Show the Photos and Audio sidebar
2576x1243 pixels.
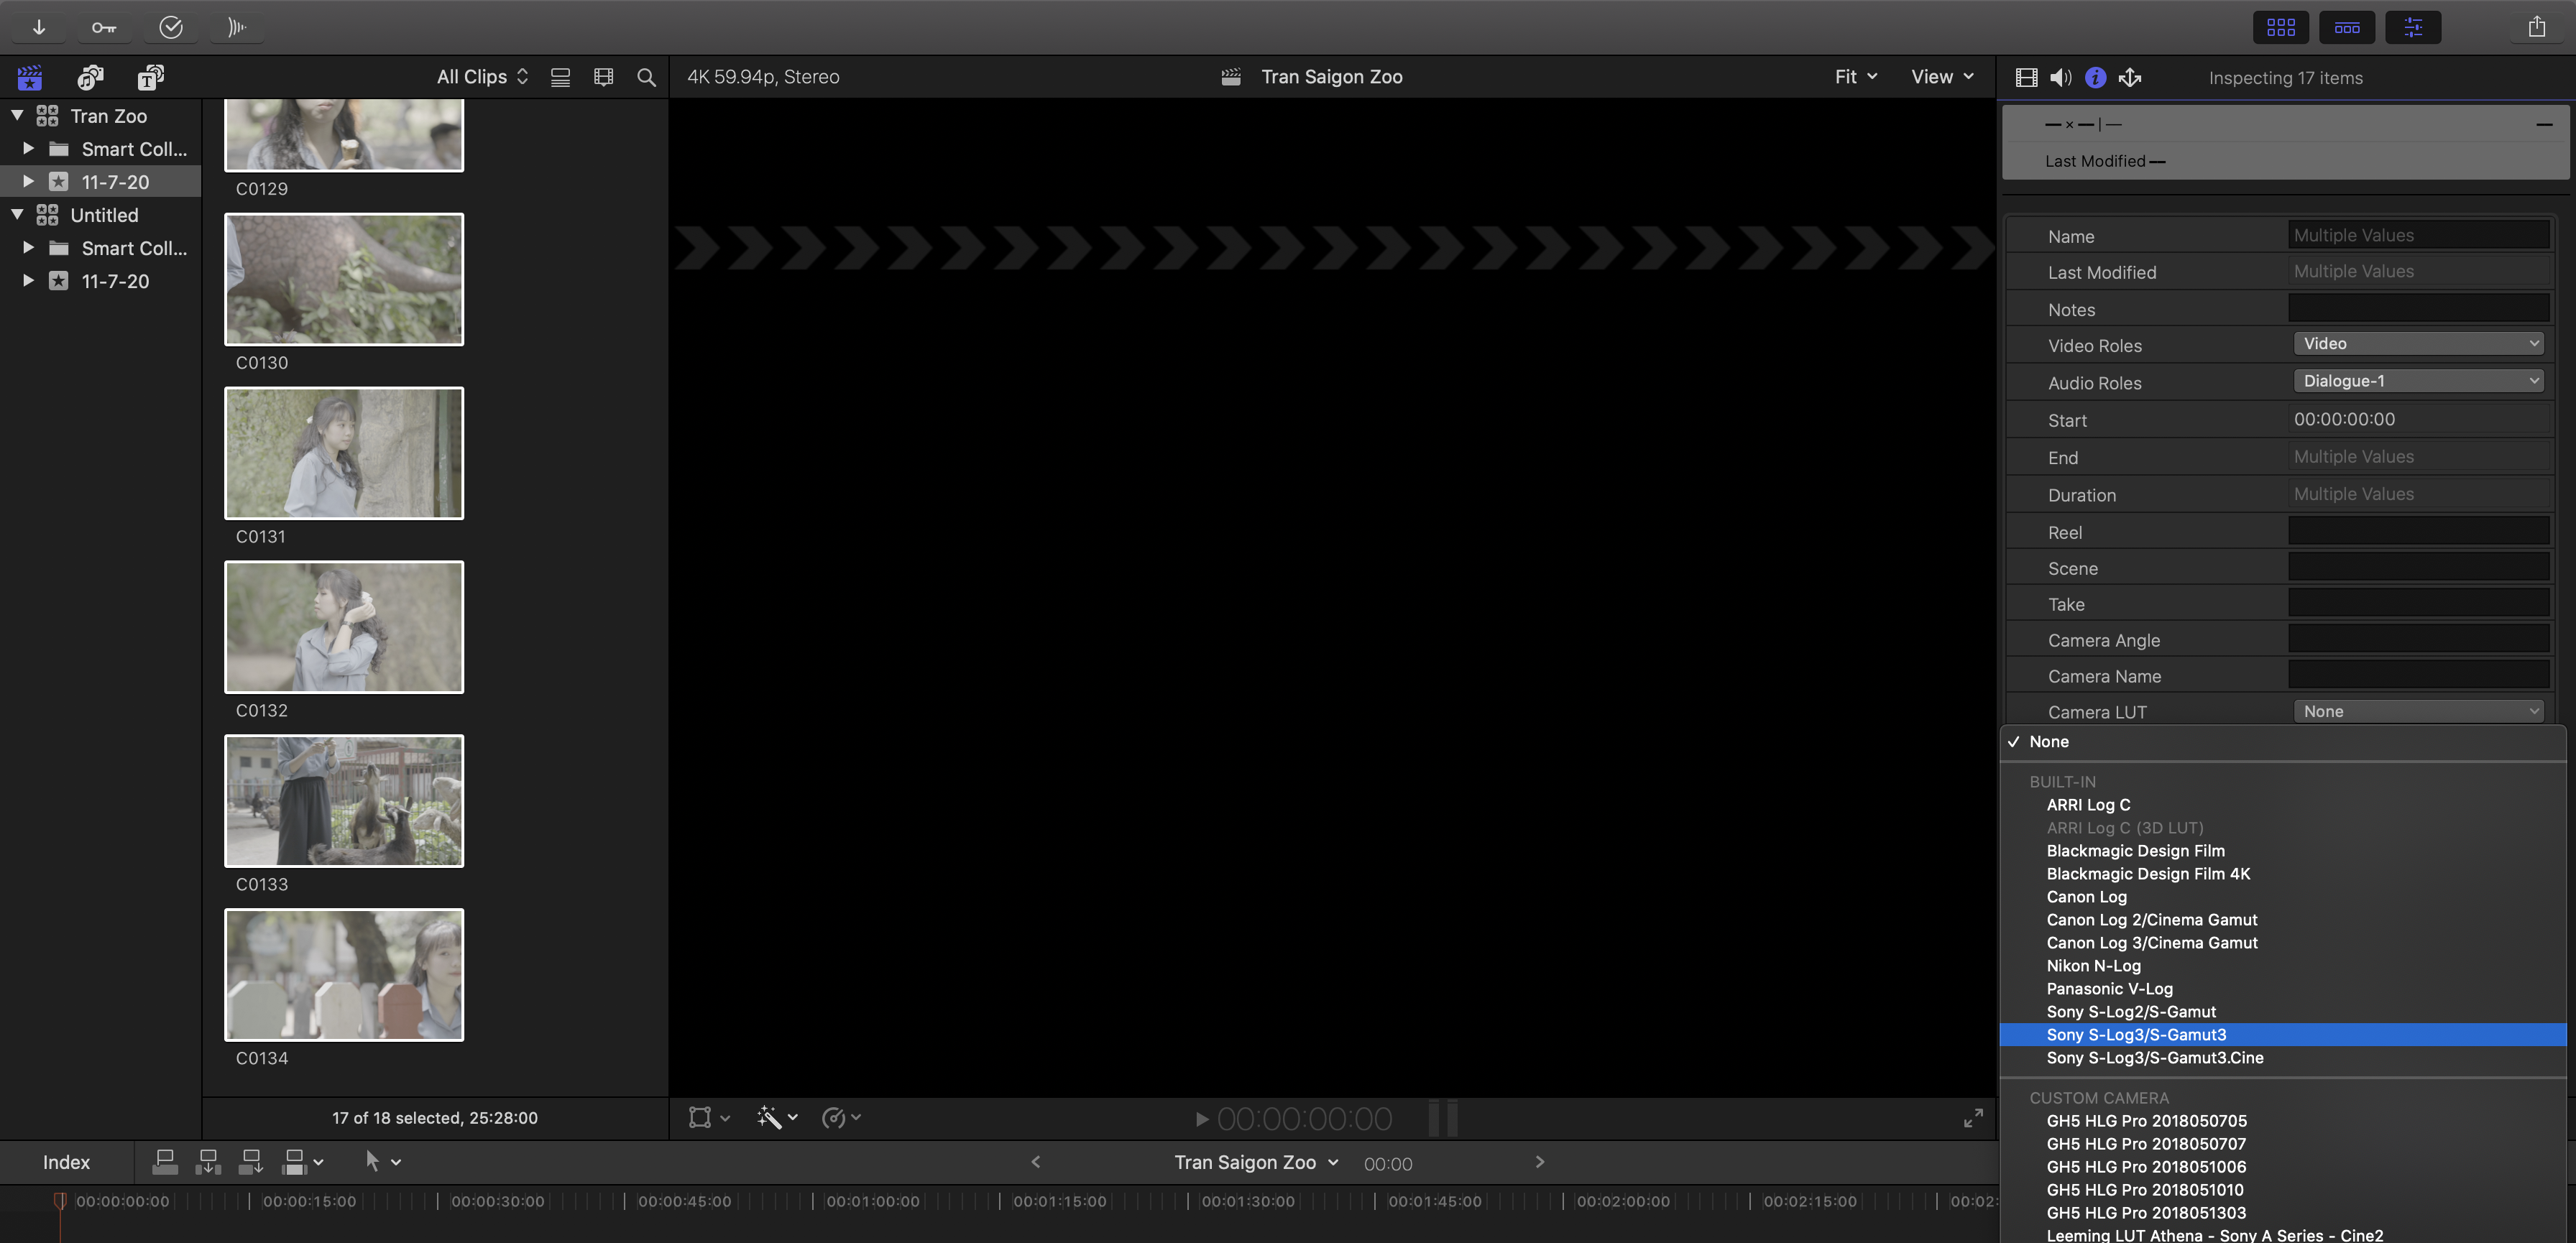91,77
